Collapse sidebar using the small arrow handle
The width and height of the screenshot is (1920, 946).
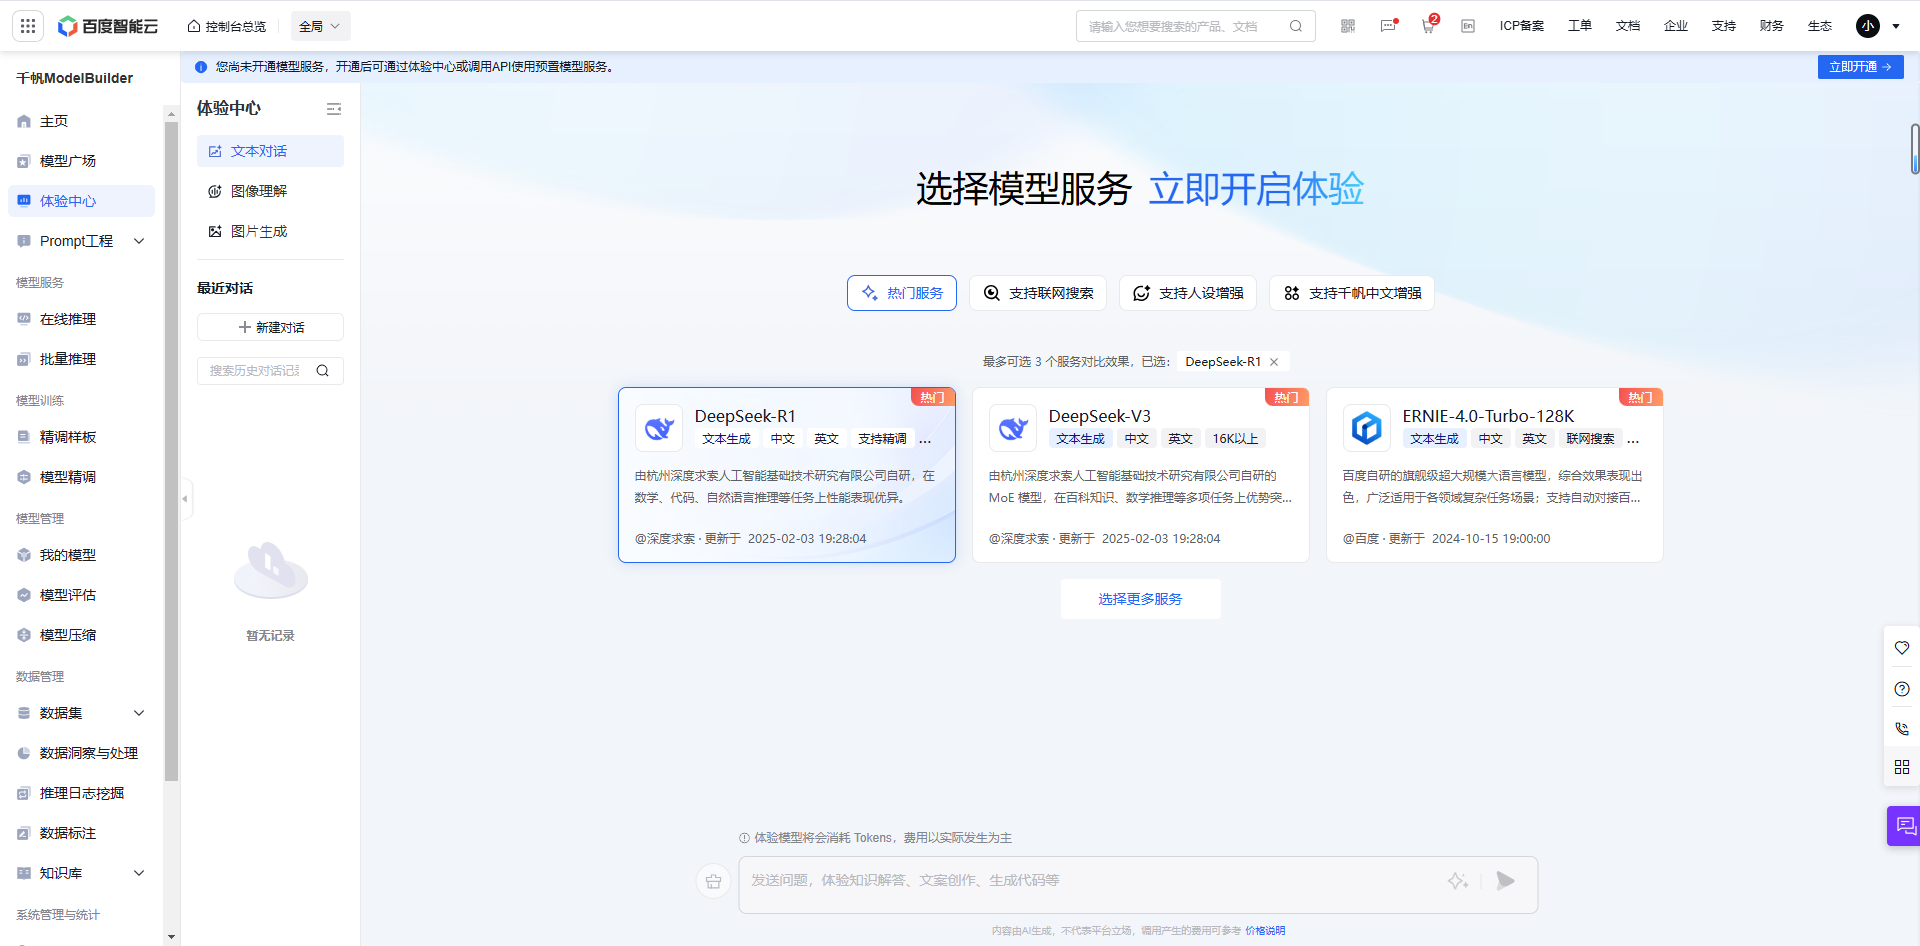point(185,498)
